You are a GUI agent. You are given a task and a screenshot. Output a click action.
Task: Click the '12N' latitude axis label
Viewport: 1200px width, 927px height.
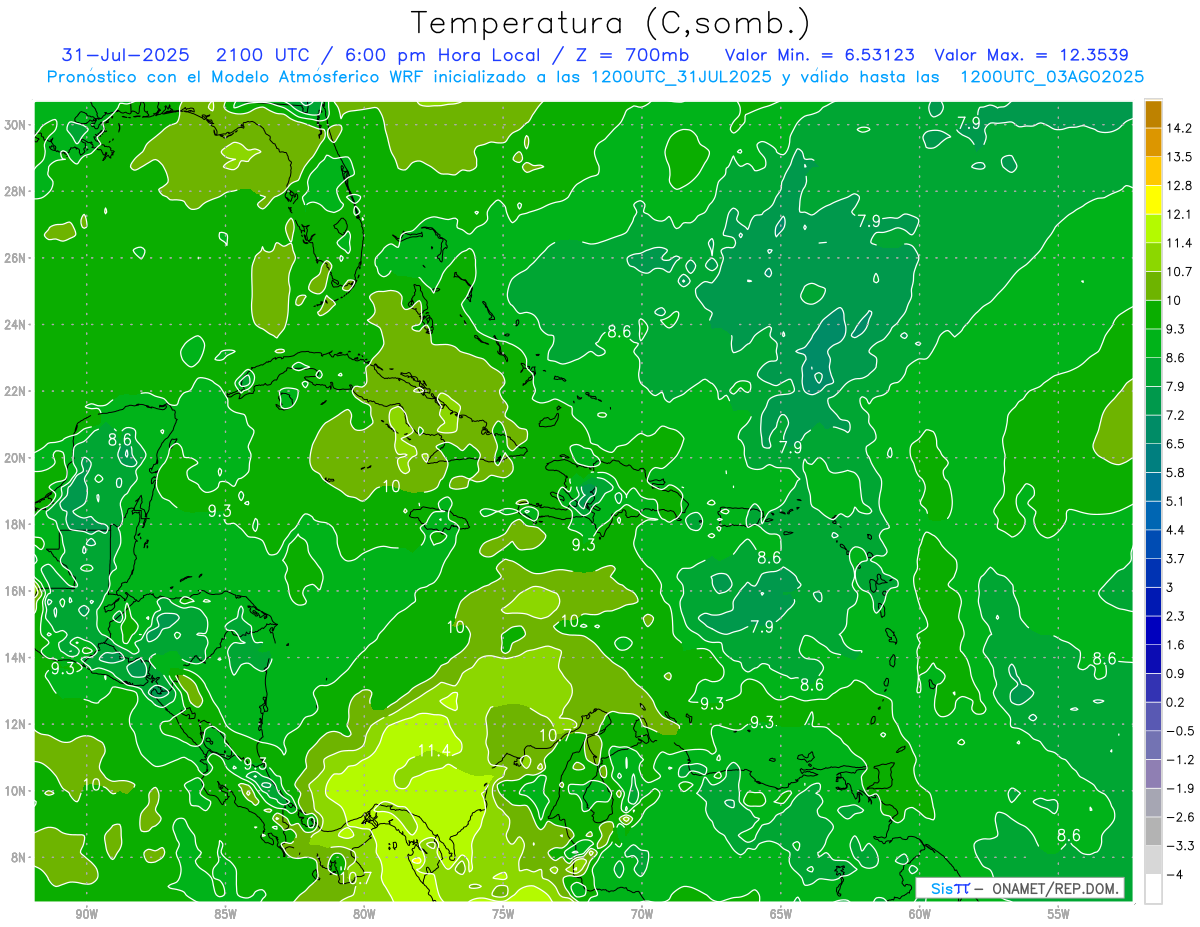point(16,724)
